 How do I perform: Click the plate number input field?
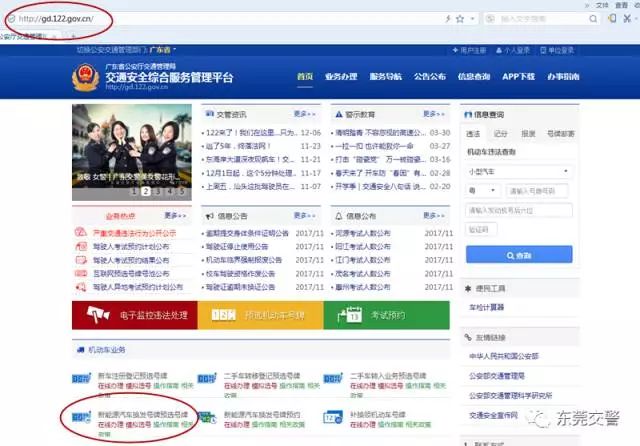(x=537, y=191)
